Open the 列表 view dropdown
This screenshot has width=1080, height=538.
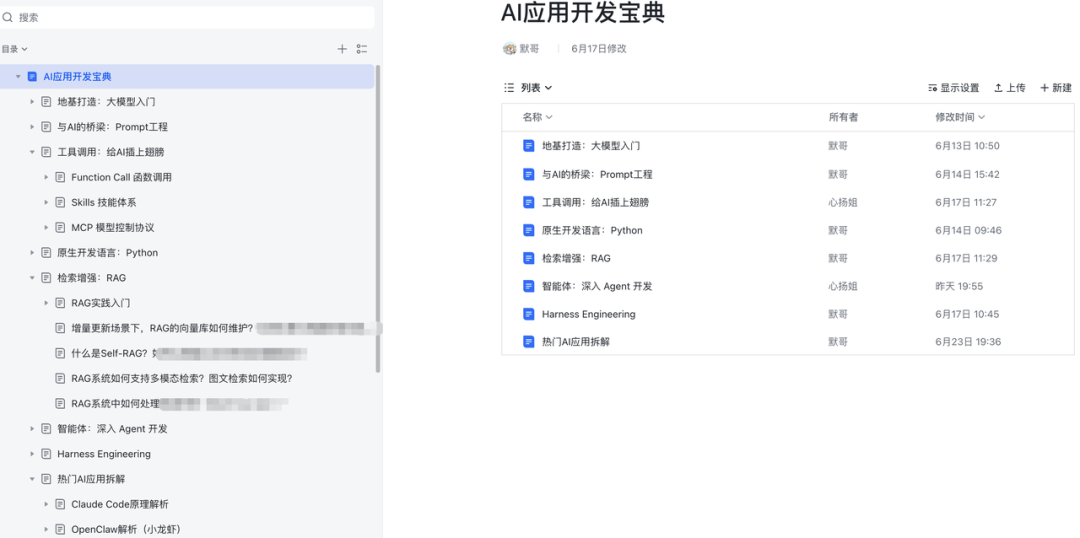(528, 87)
